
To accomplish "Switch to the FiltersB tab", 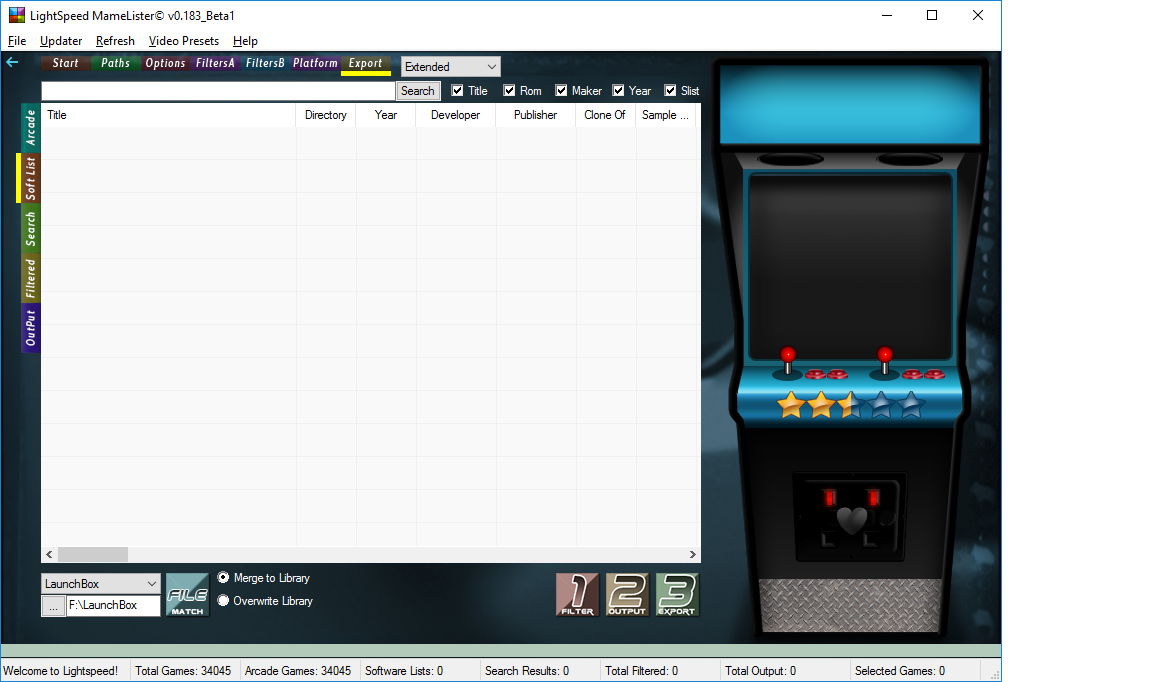I will (x=265, y=63).
